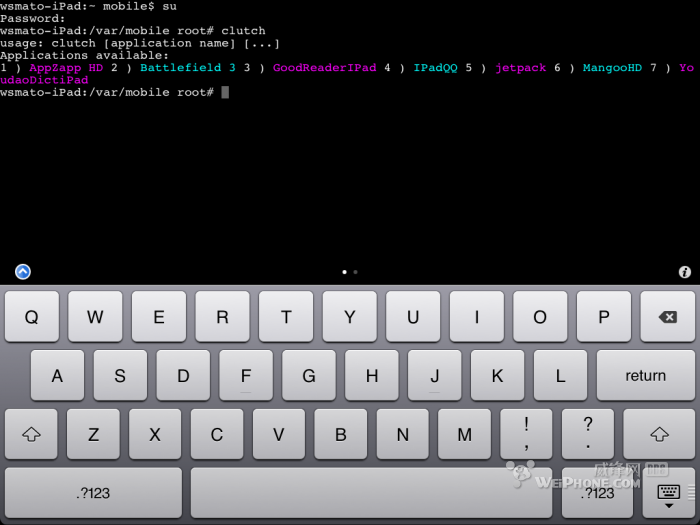Image resolution: width=700 pixels, height=525 pixels.
Task: Click the 'udaoDictiPad' text
Action: pos(44,80)
